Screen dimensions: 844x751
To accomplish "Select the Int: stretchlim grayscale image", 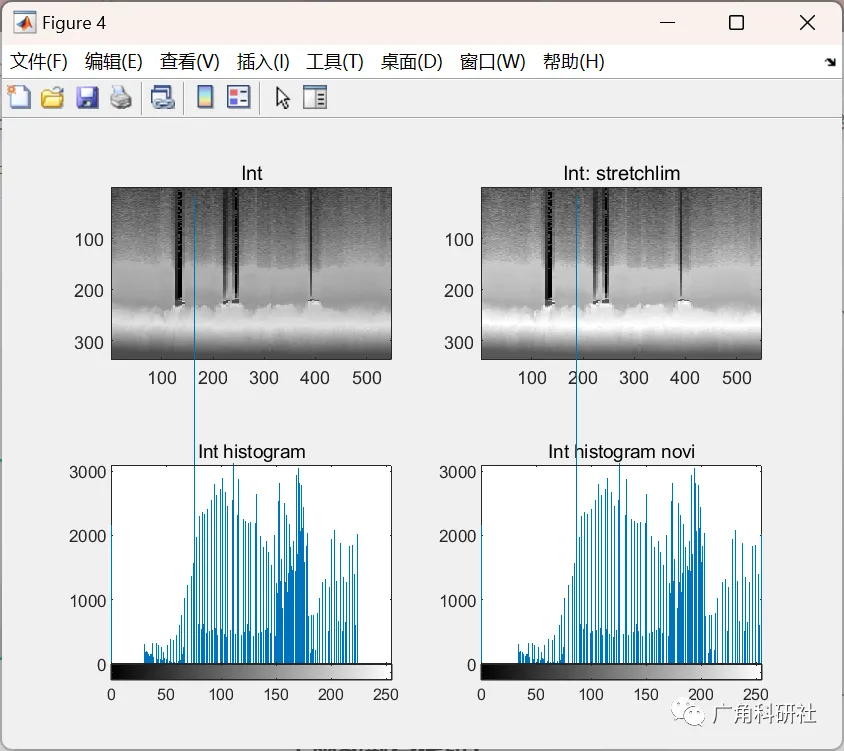I will (x=621, y=273).
